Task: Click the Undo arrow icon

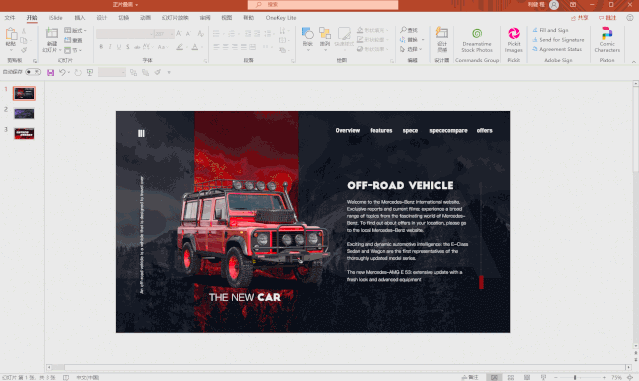Action: [x=62, y=73]
